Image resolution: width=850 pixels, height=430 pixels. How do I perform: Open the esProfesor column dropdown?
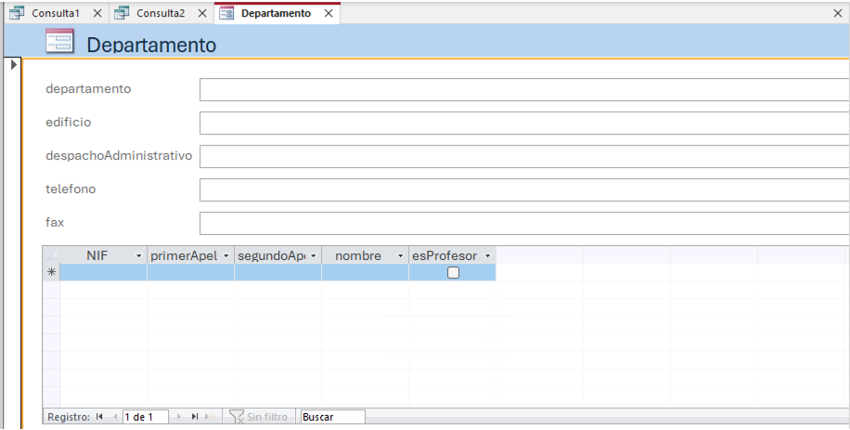(488, 256)
